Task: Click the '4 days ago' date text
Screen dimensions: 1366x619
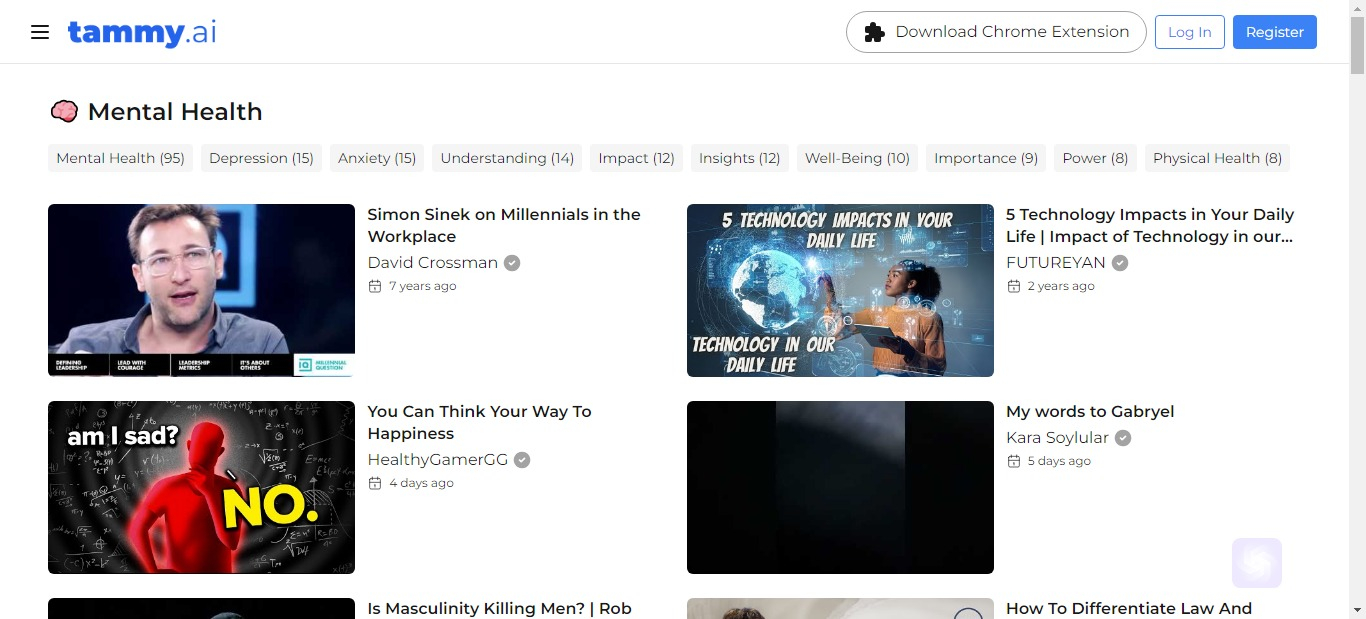Action: point(421,483)
